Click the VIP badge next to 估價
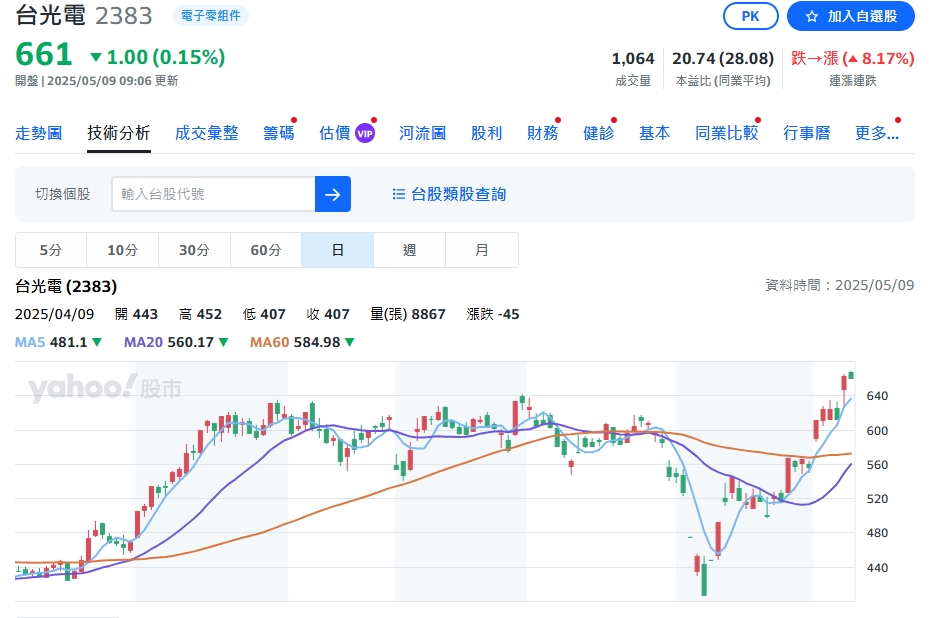The image size is (946, 618). tap(365, 133)
